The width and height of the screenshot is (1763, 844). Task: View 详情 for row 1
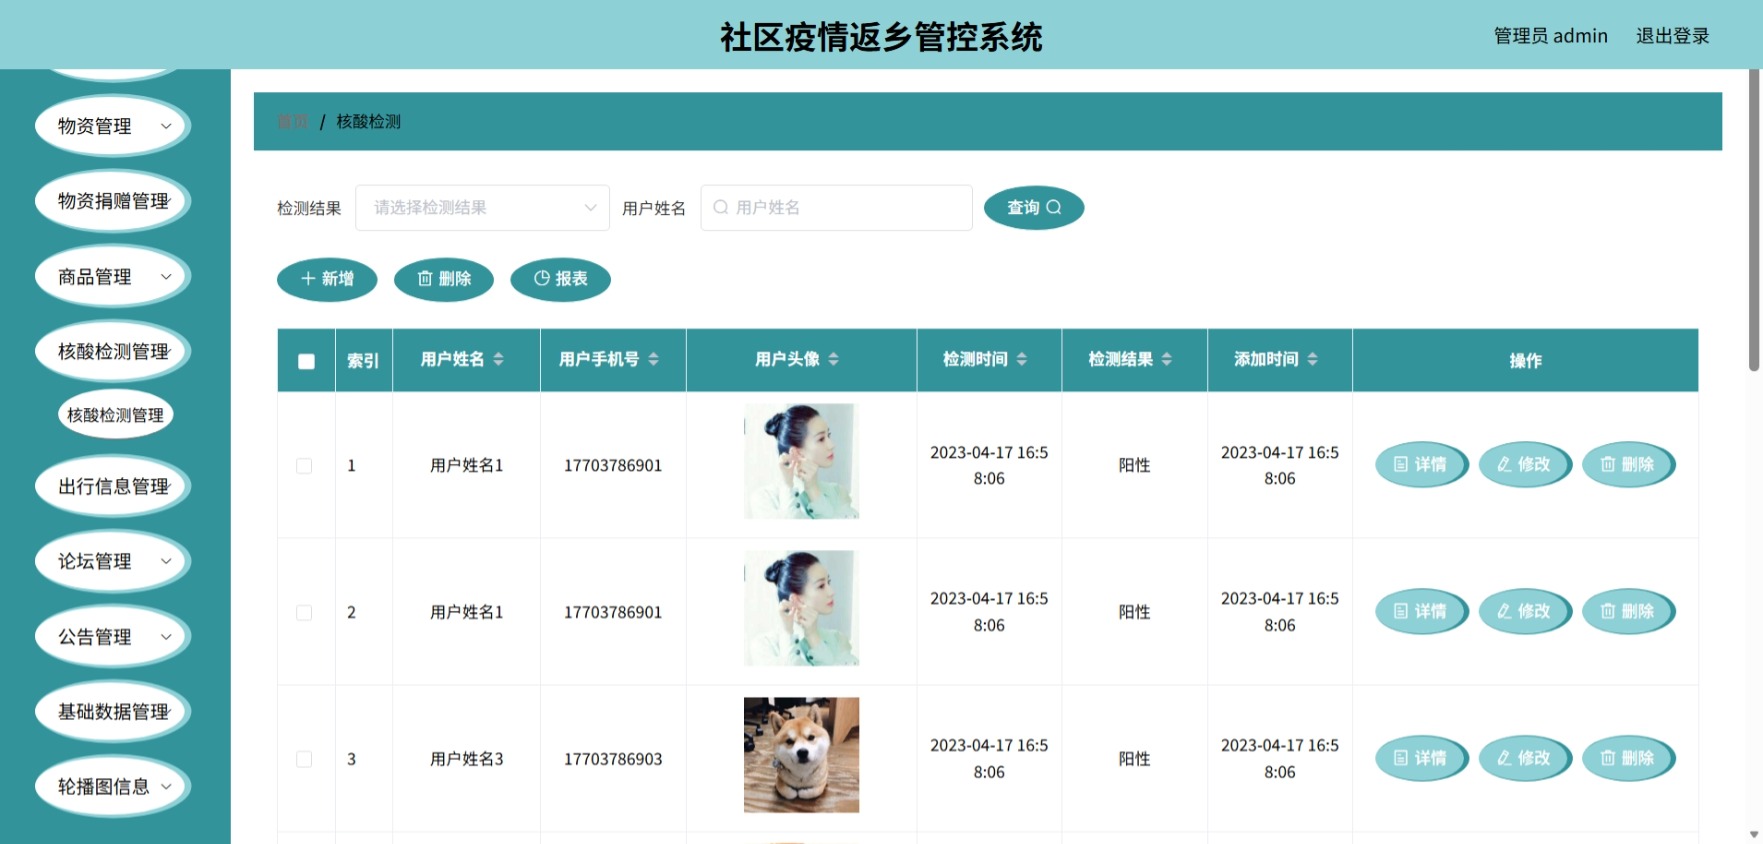pos(1421,465)
